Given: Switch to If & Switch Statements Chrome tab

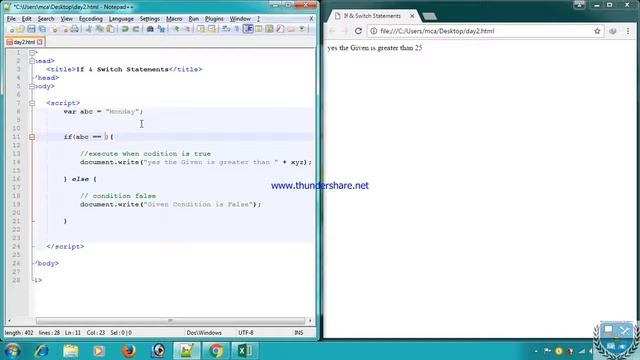Looking at the screenshot, I should [x=372, y=16].
